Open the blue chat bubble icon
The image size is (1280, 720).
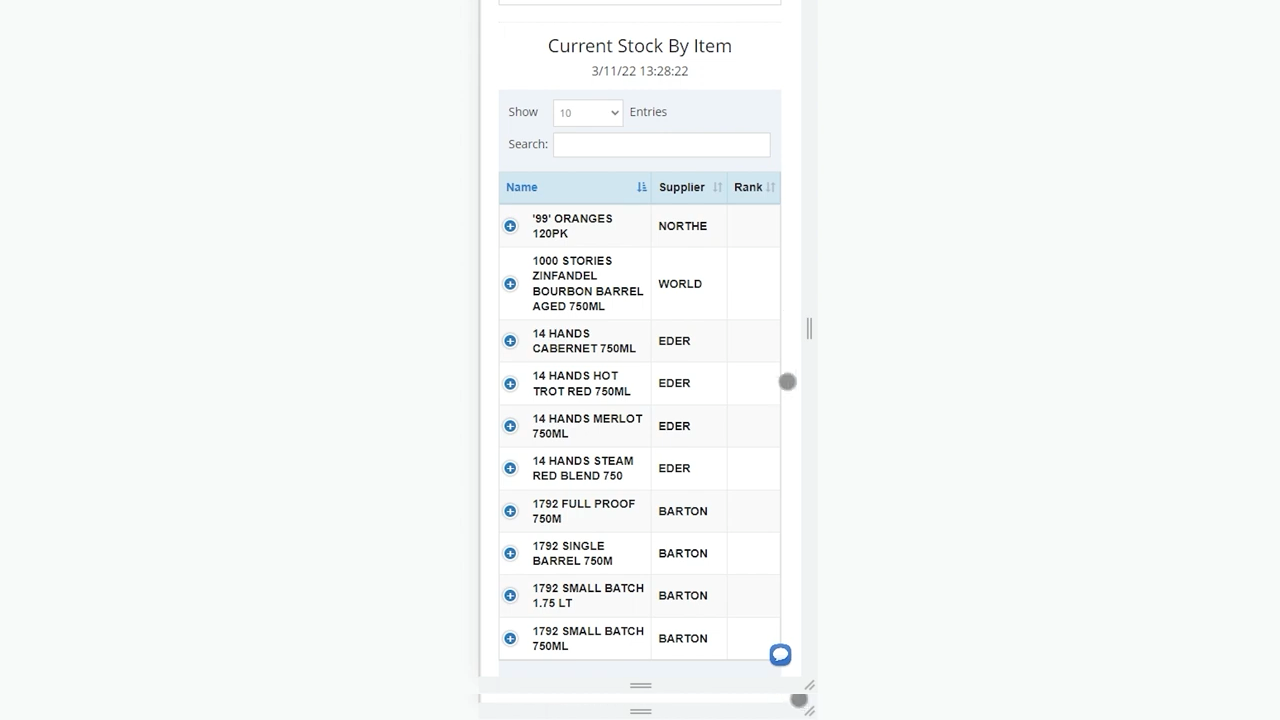(x=780, y=655)
